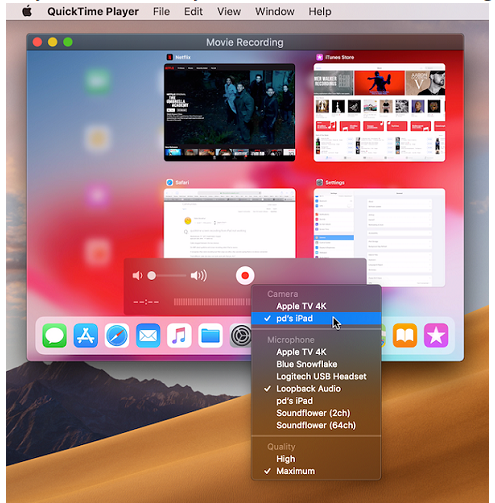This screenshot has width=495, height=503.
Task: Open App Store in the iPad dock
Action: point(86,336)
